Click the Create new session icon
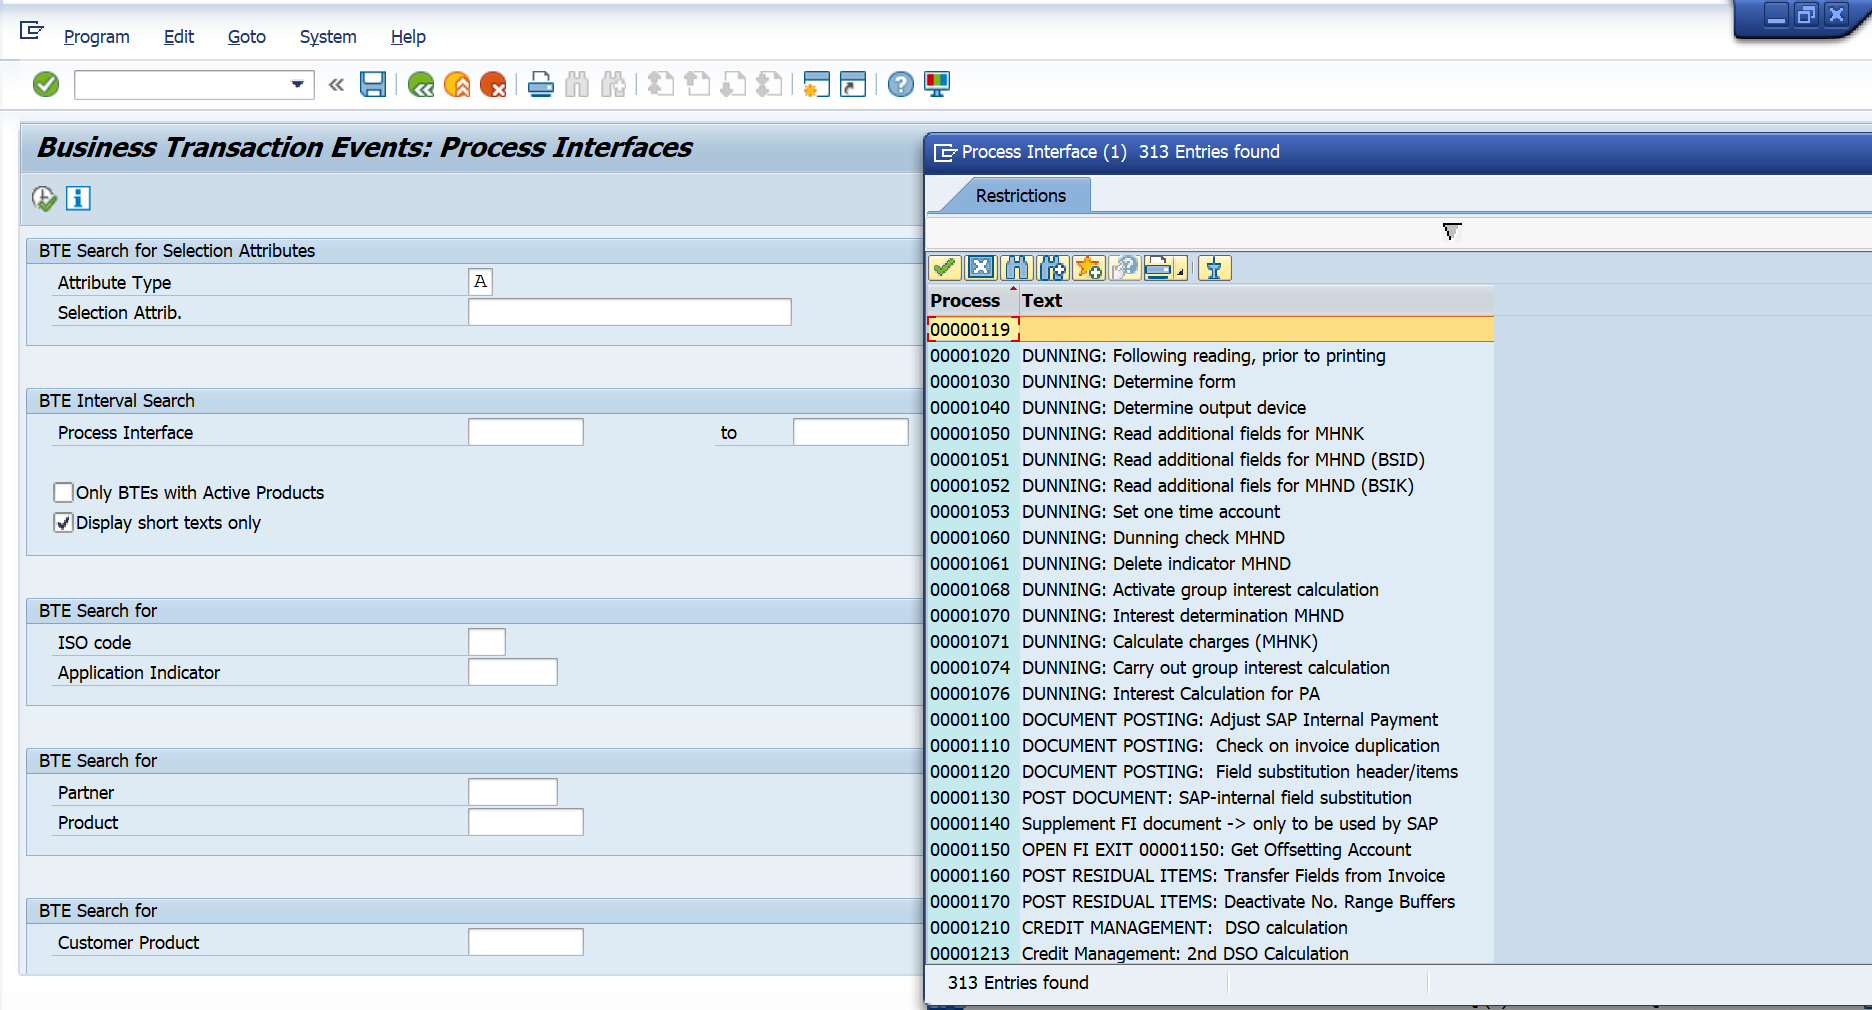 pos(816,84)
